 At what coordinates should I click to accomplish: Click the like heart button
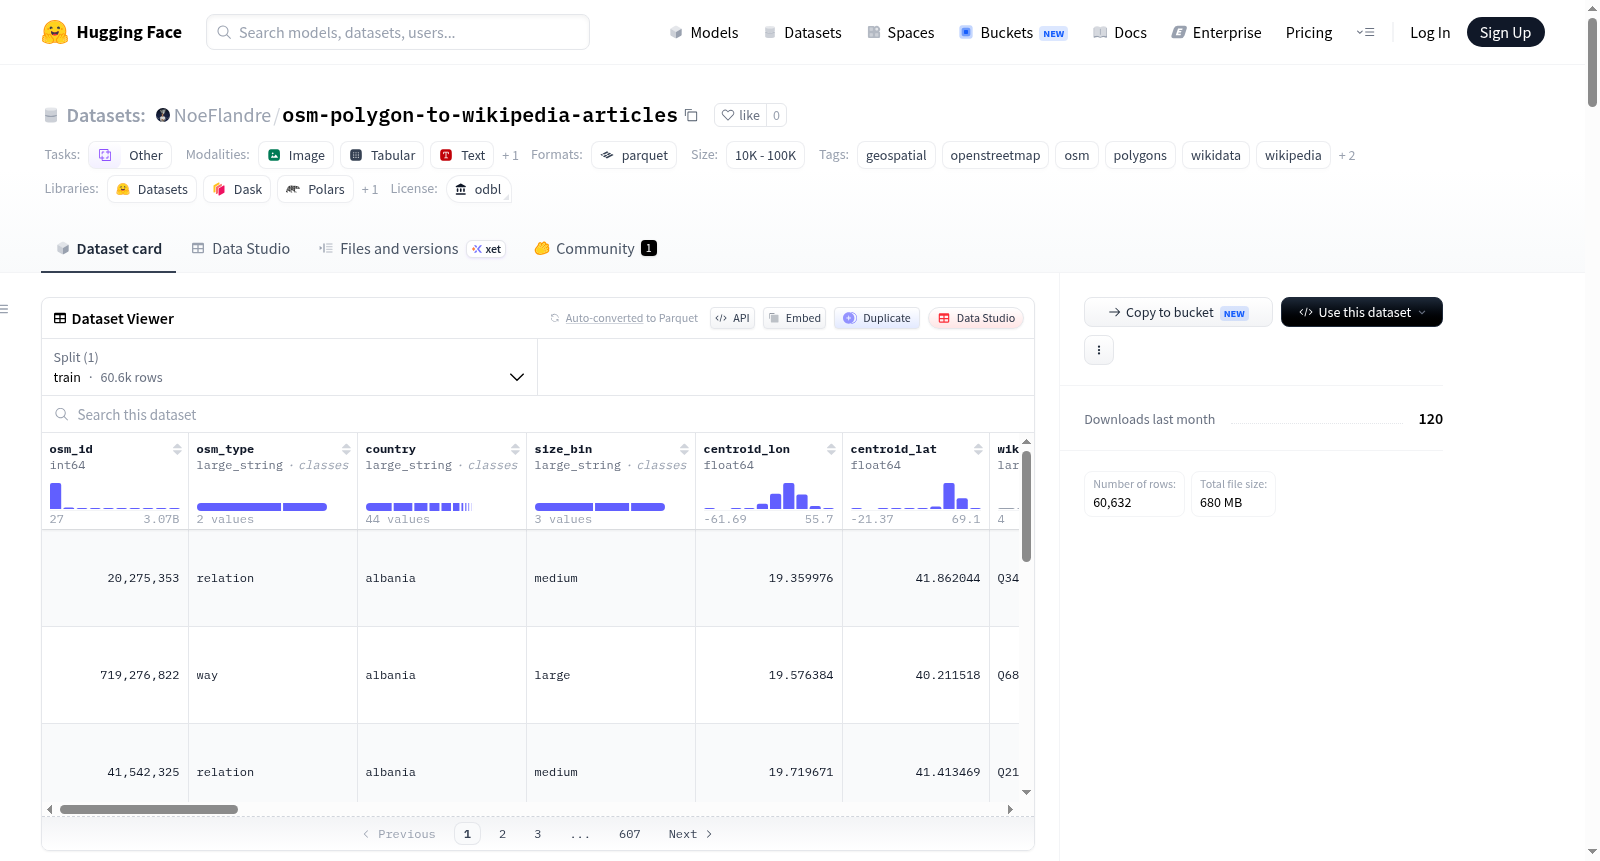tap(741, 115)
